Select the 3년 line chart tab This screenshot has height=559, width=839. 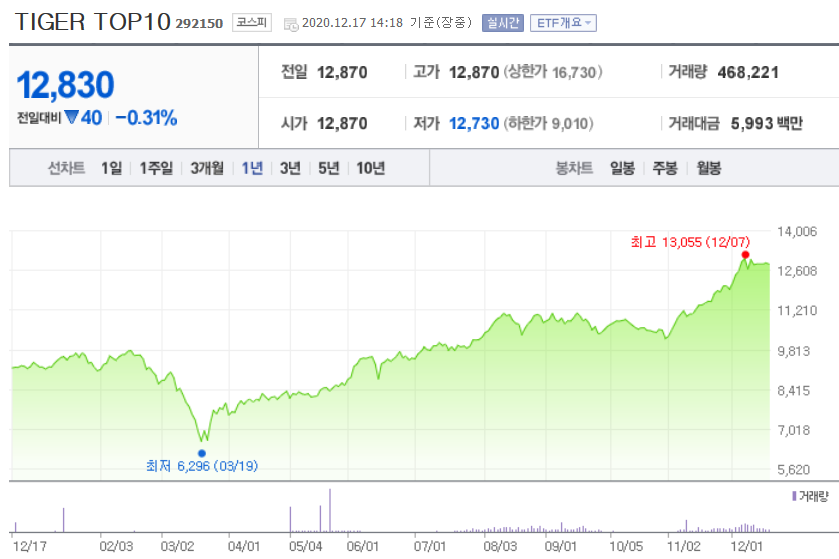pos(290,169)
